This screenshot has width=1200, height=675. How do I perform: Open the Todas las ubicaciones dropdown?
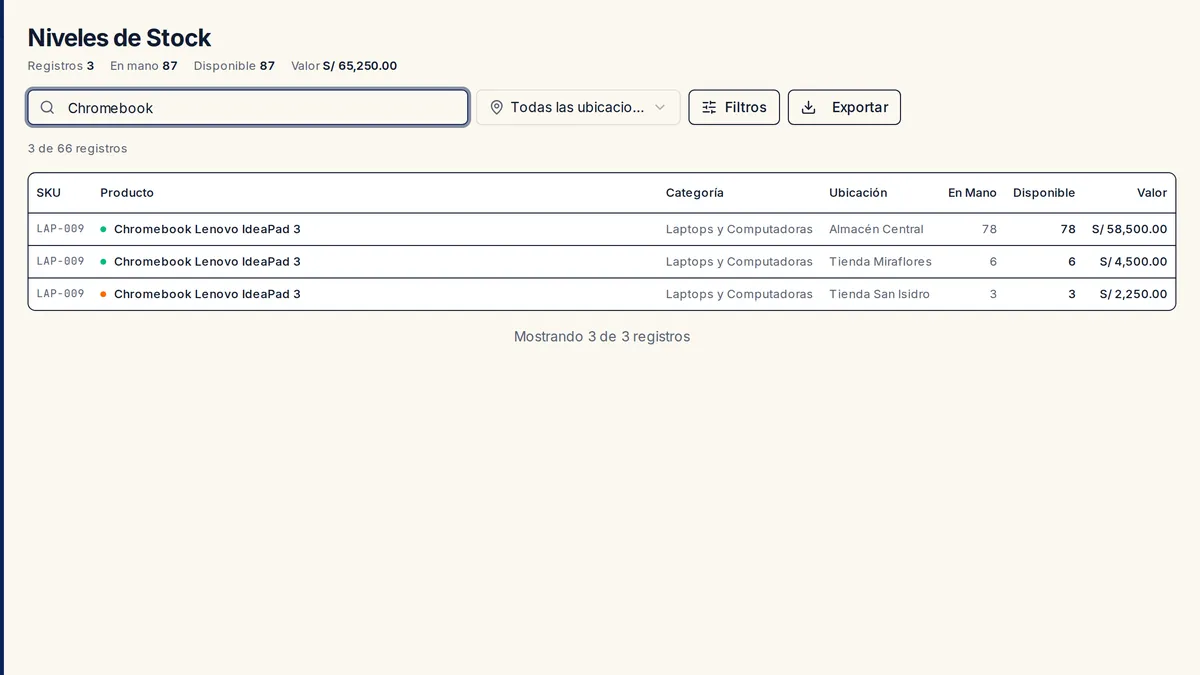pos(578,107)
